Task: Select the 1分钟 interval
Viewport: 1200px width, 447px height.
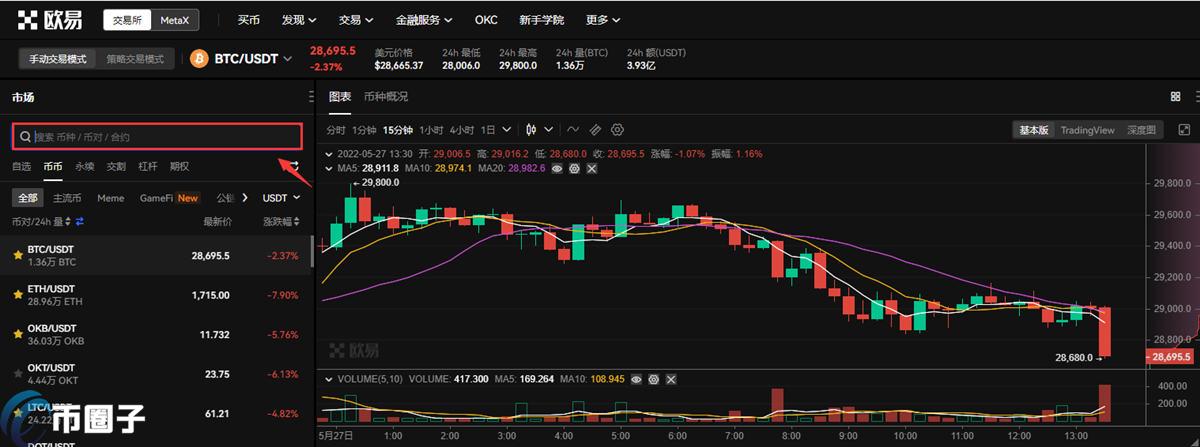Action: tap(364, 130)
